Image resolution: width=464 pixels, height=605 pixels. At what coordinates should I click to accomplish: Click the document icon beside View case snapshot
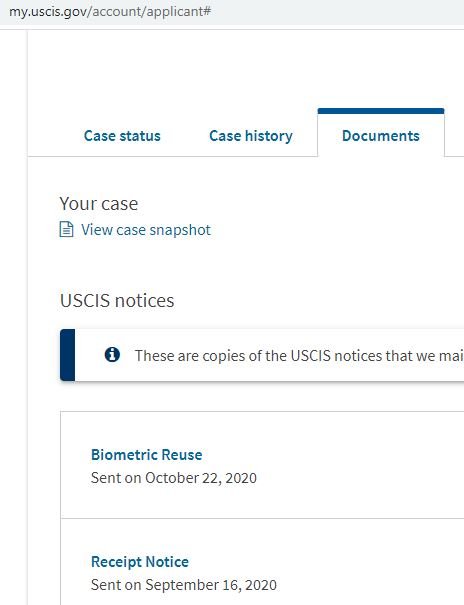(66, 230)
